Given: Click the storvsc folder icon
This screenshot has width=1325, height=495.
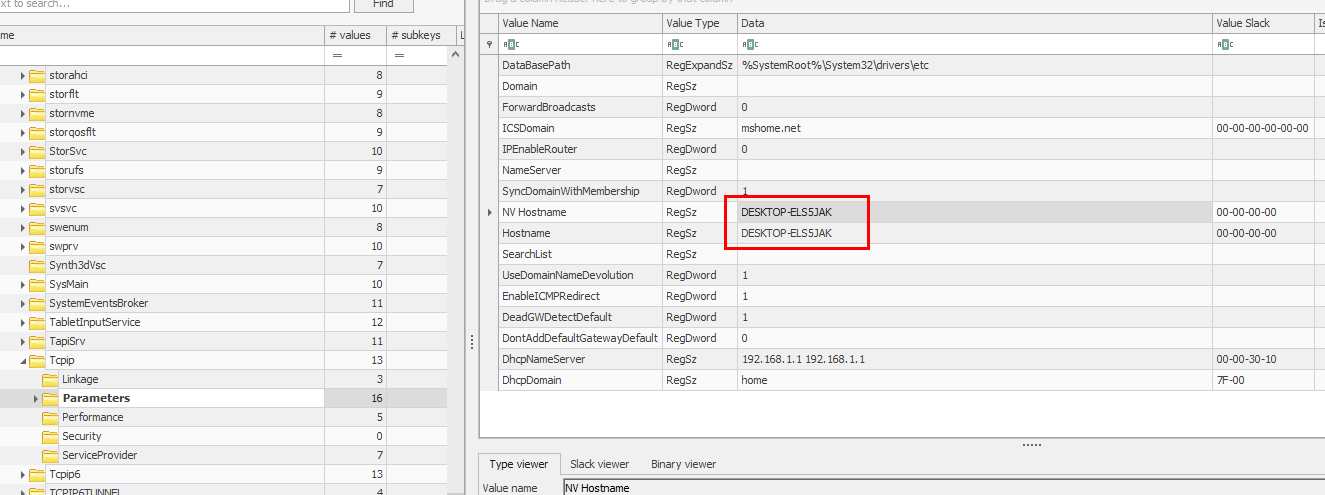Looking at the screenshot, I should (x=37, y=190).
